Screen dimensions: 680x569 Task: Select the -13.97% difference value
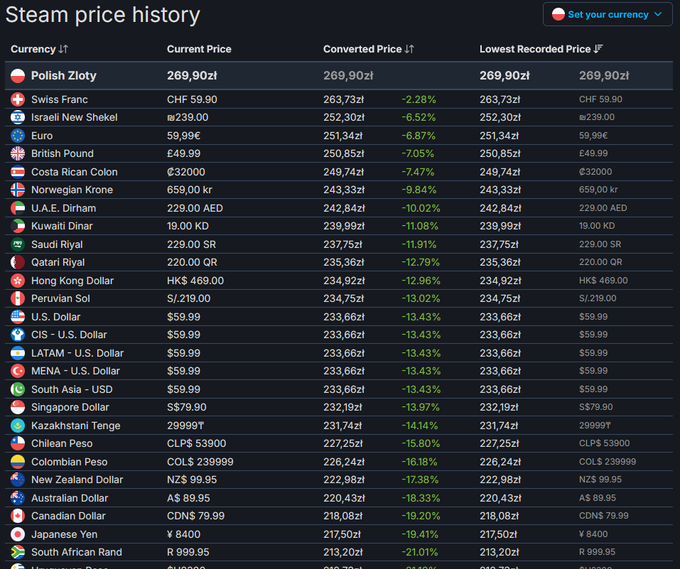pyautogui.click(x=420, y=407)
